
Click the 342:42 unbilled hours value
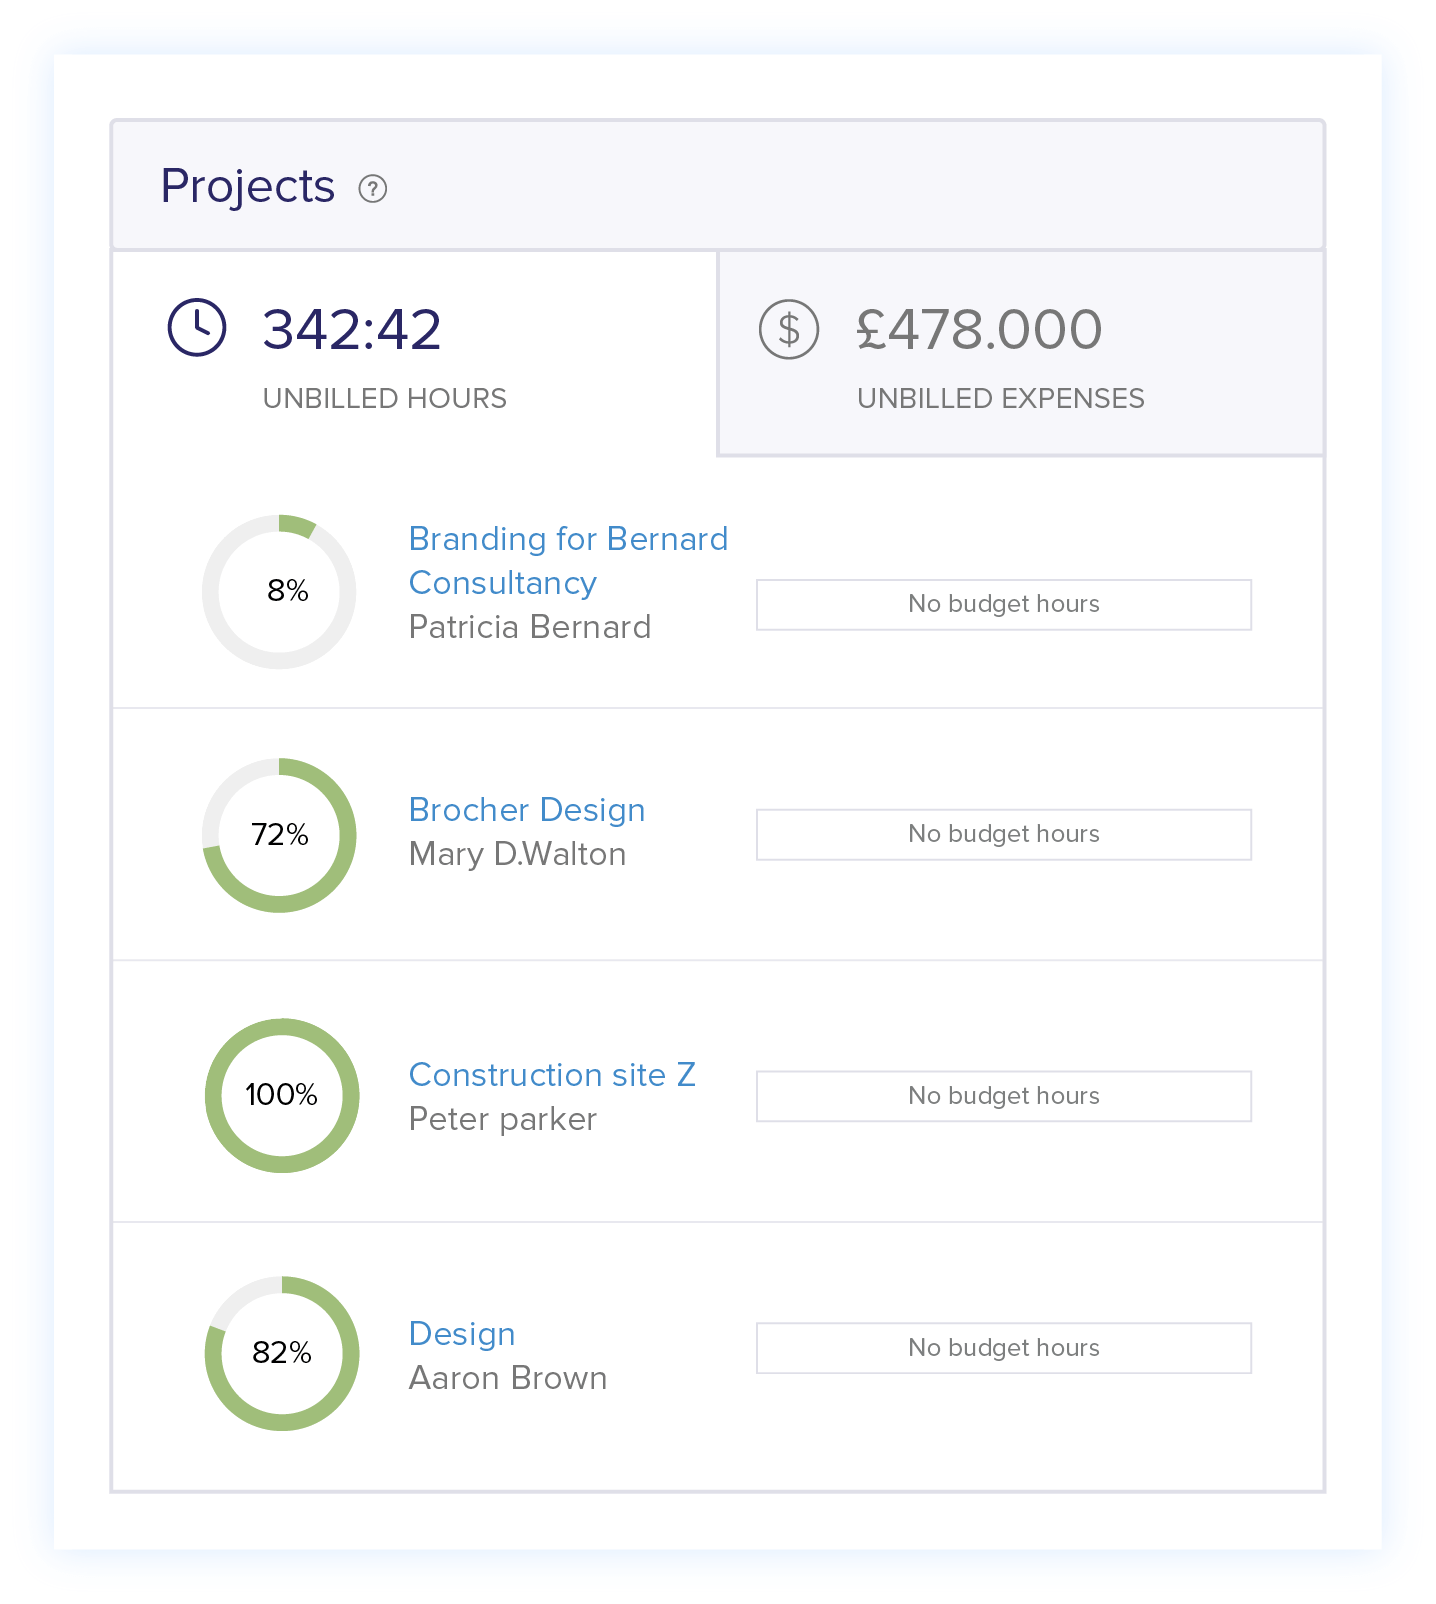[x=352, y=329]
